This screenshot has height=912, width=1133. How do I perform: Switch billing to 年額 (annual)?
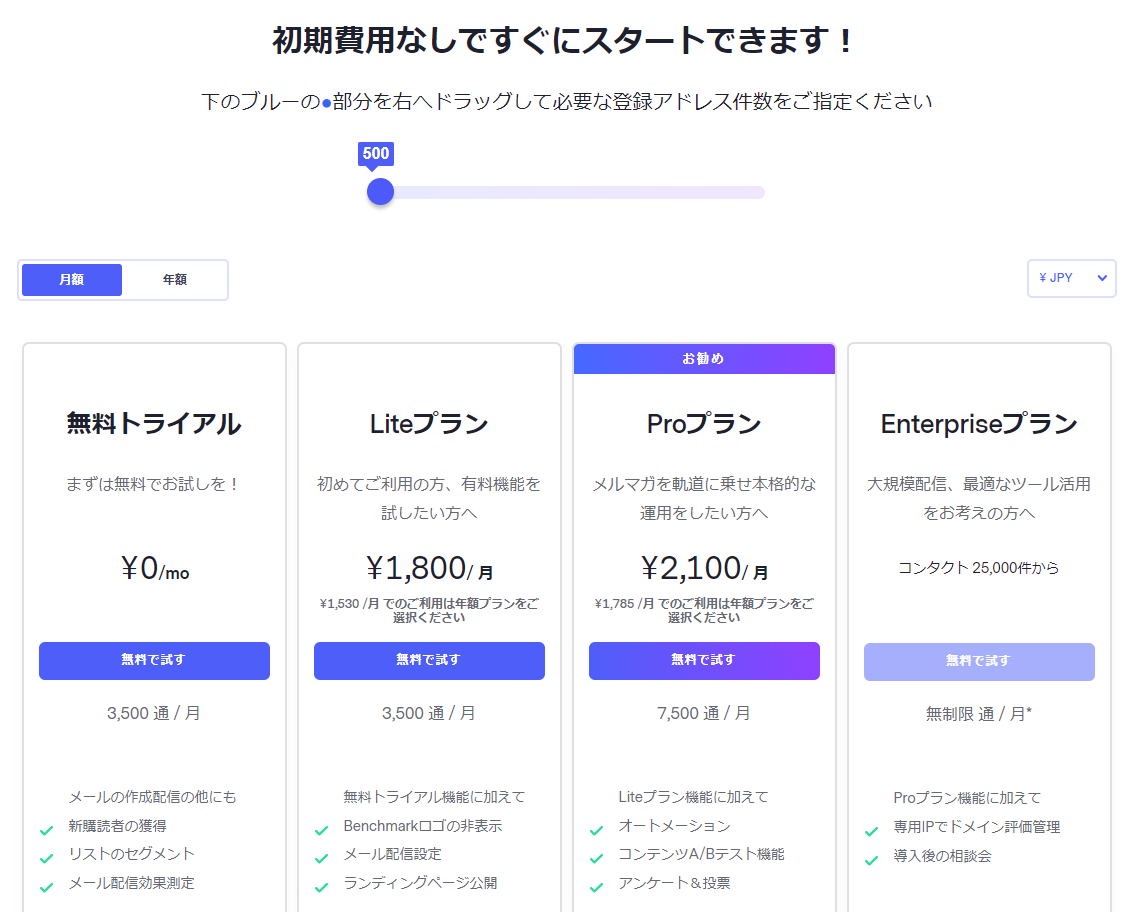[x=175, y=280]
